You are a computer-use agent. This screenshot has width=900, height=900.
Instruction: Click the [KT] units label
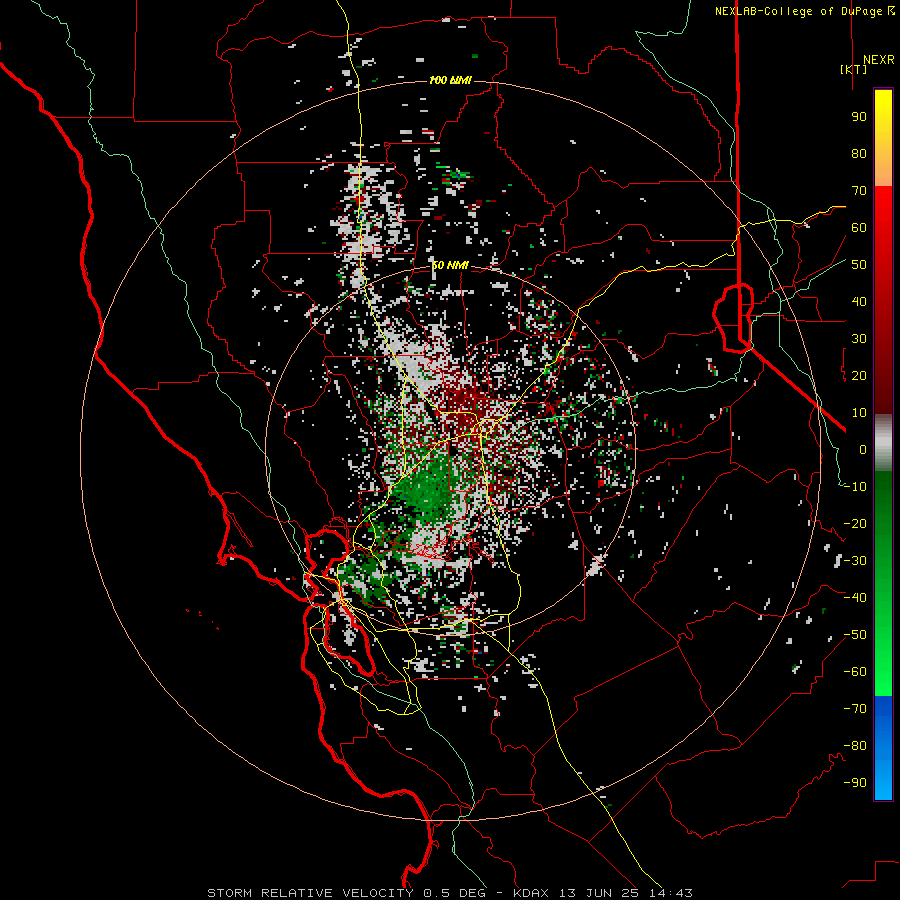click(x=853, y=69)
